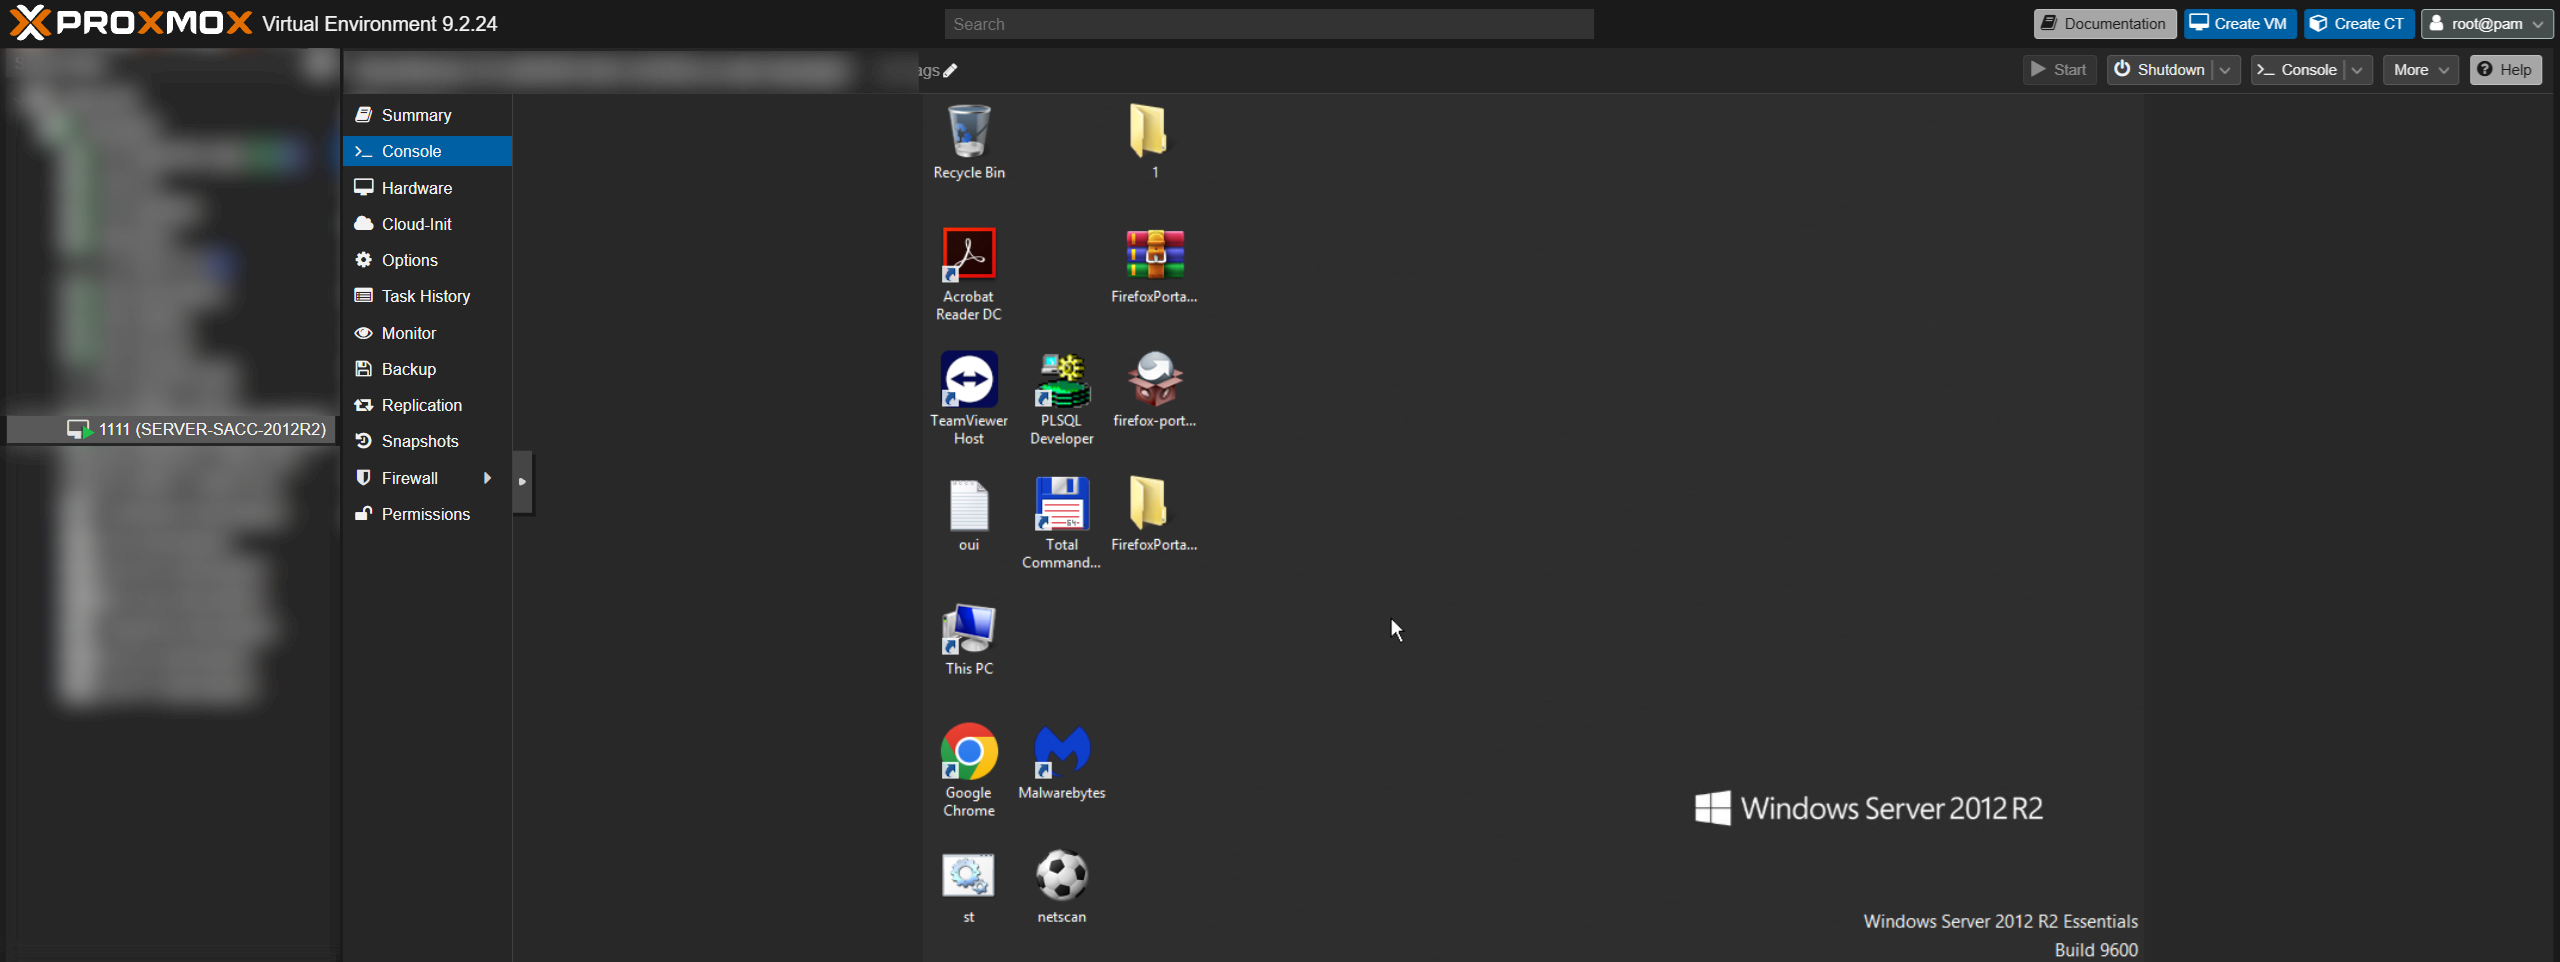Click the Search input field

pos(1269,24)
